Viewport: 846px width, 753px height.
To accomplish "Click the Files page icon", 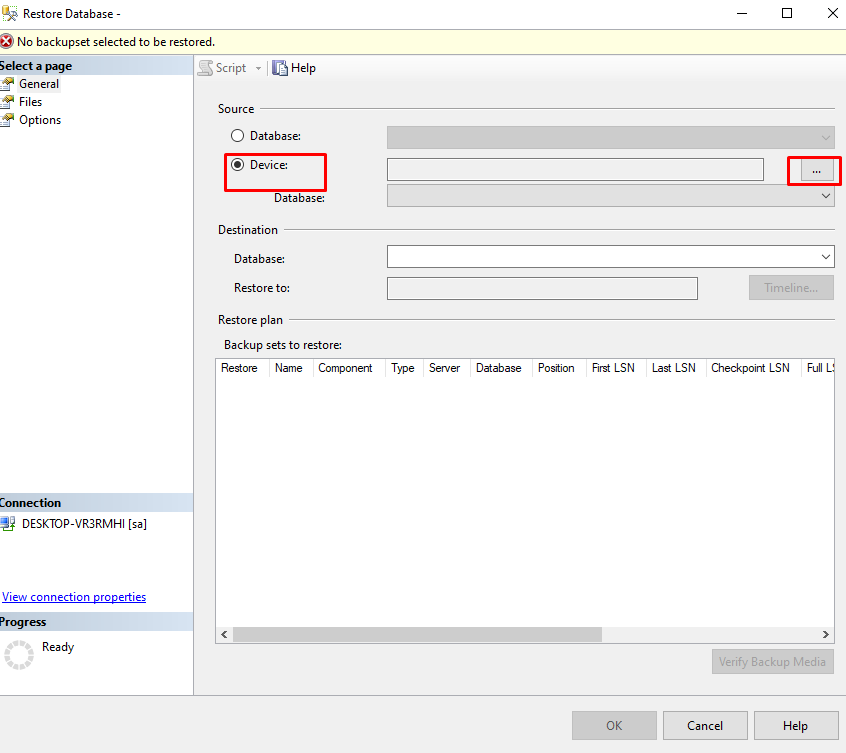I will [8, 101].
